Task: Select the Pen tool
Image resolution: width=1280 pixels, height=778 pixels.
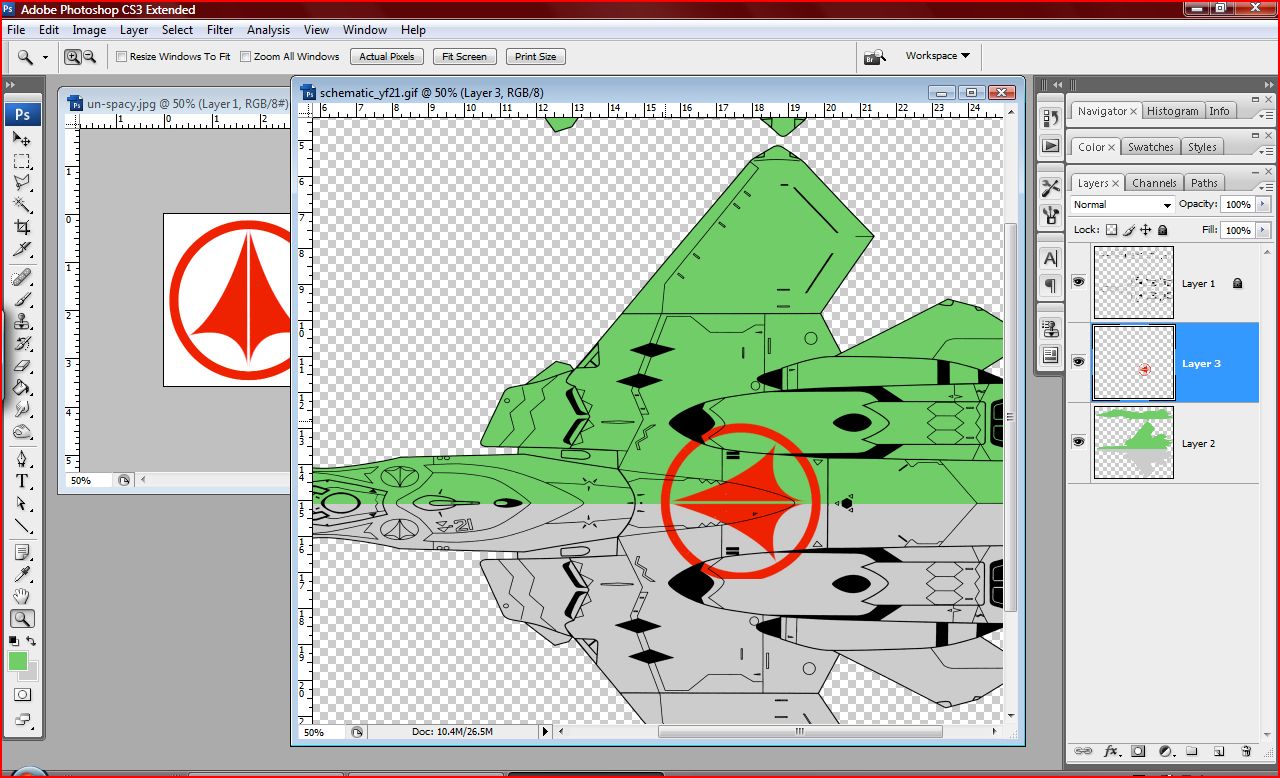Action: point(21,459)
